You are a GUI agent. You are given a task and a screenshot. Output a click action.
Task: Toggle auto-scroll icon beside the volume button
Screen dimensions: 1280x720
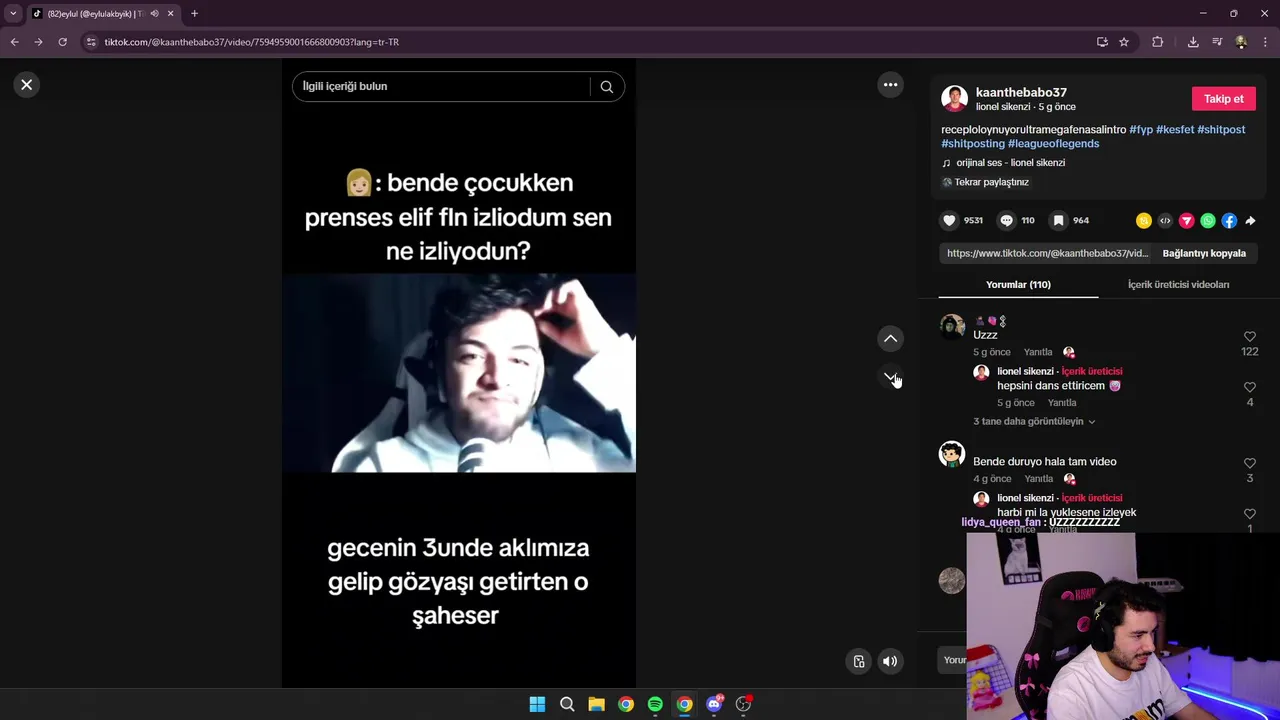pos(858,661)
